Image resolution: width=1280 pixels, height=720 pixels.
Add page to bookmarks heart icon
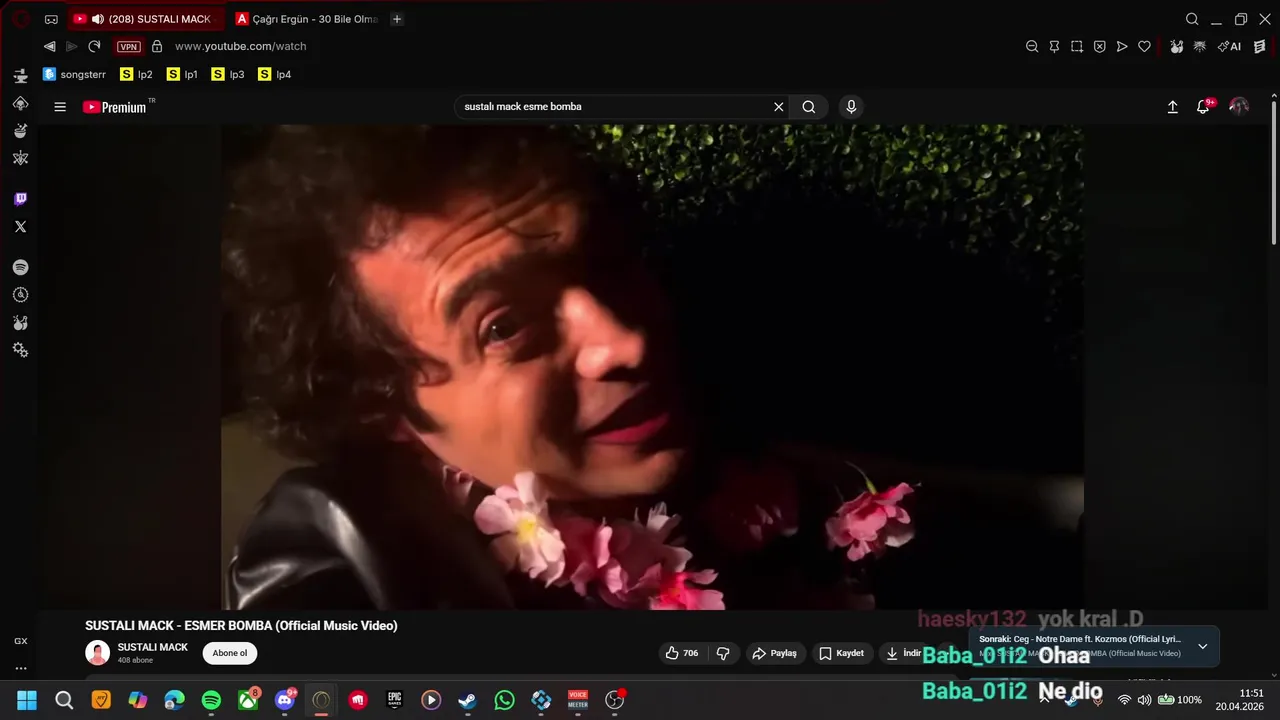[1144, 46]
